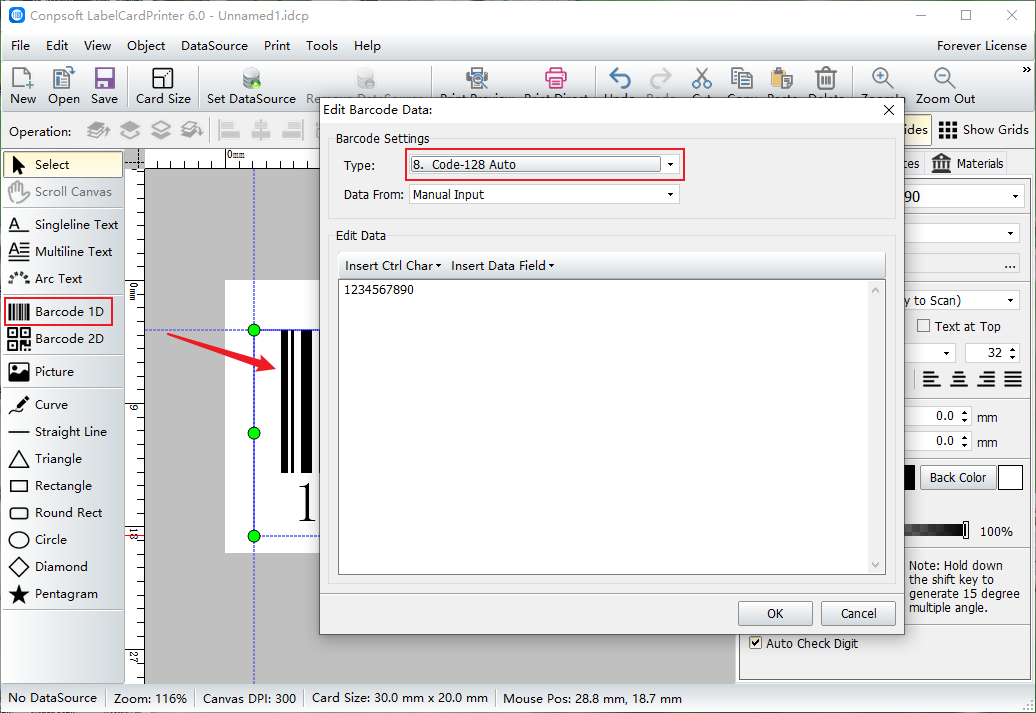Copy the selected object
Image resolution: width=1036 pixels, height=713 pixels.
coord(741,79)
